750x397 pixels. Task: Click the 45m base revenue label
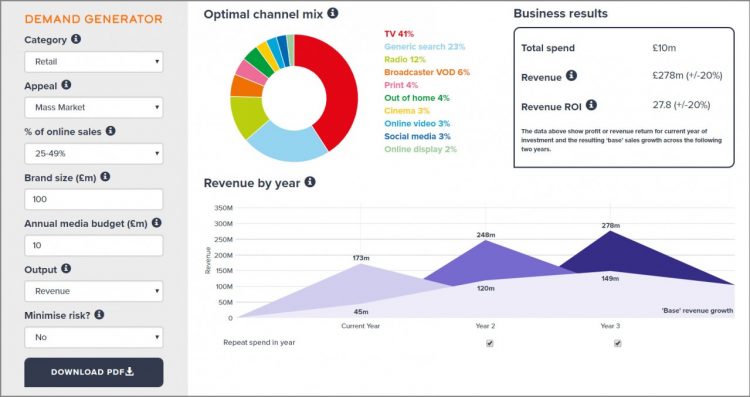(361, 312)
